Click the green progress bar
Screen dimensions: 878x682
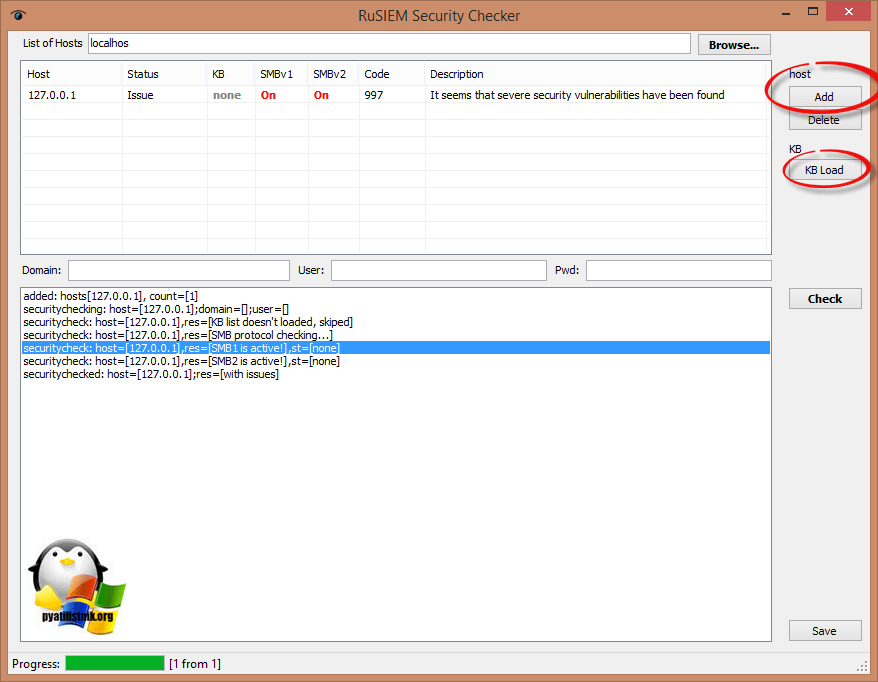114,664
